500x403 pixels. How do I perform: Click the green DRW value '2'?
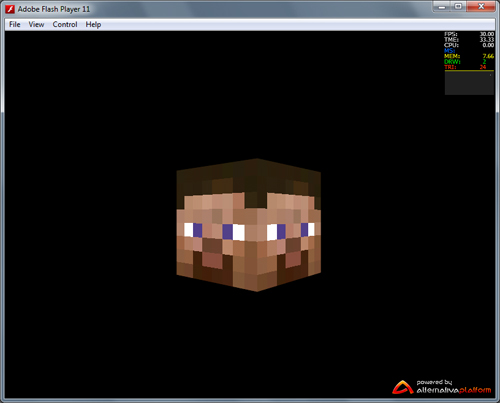coord(484,62)
